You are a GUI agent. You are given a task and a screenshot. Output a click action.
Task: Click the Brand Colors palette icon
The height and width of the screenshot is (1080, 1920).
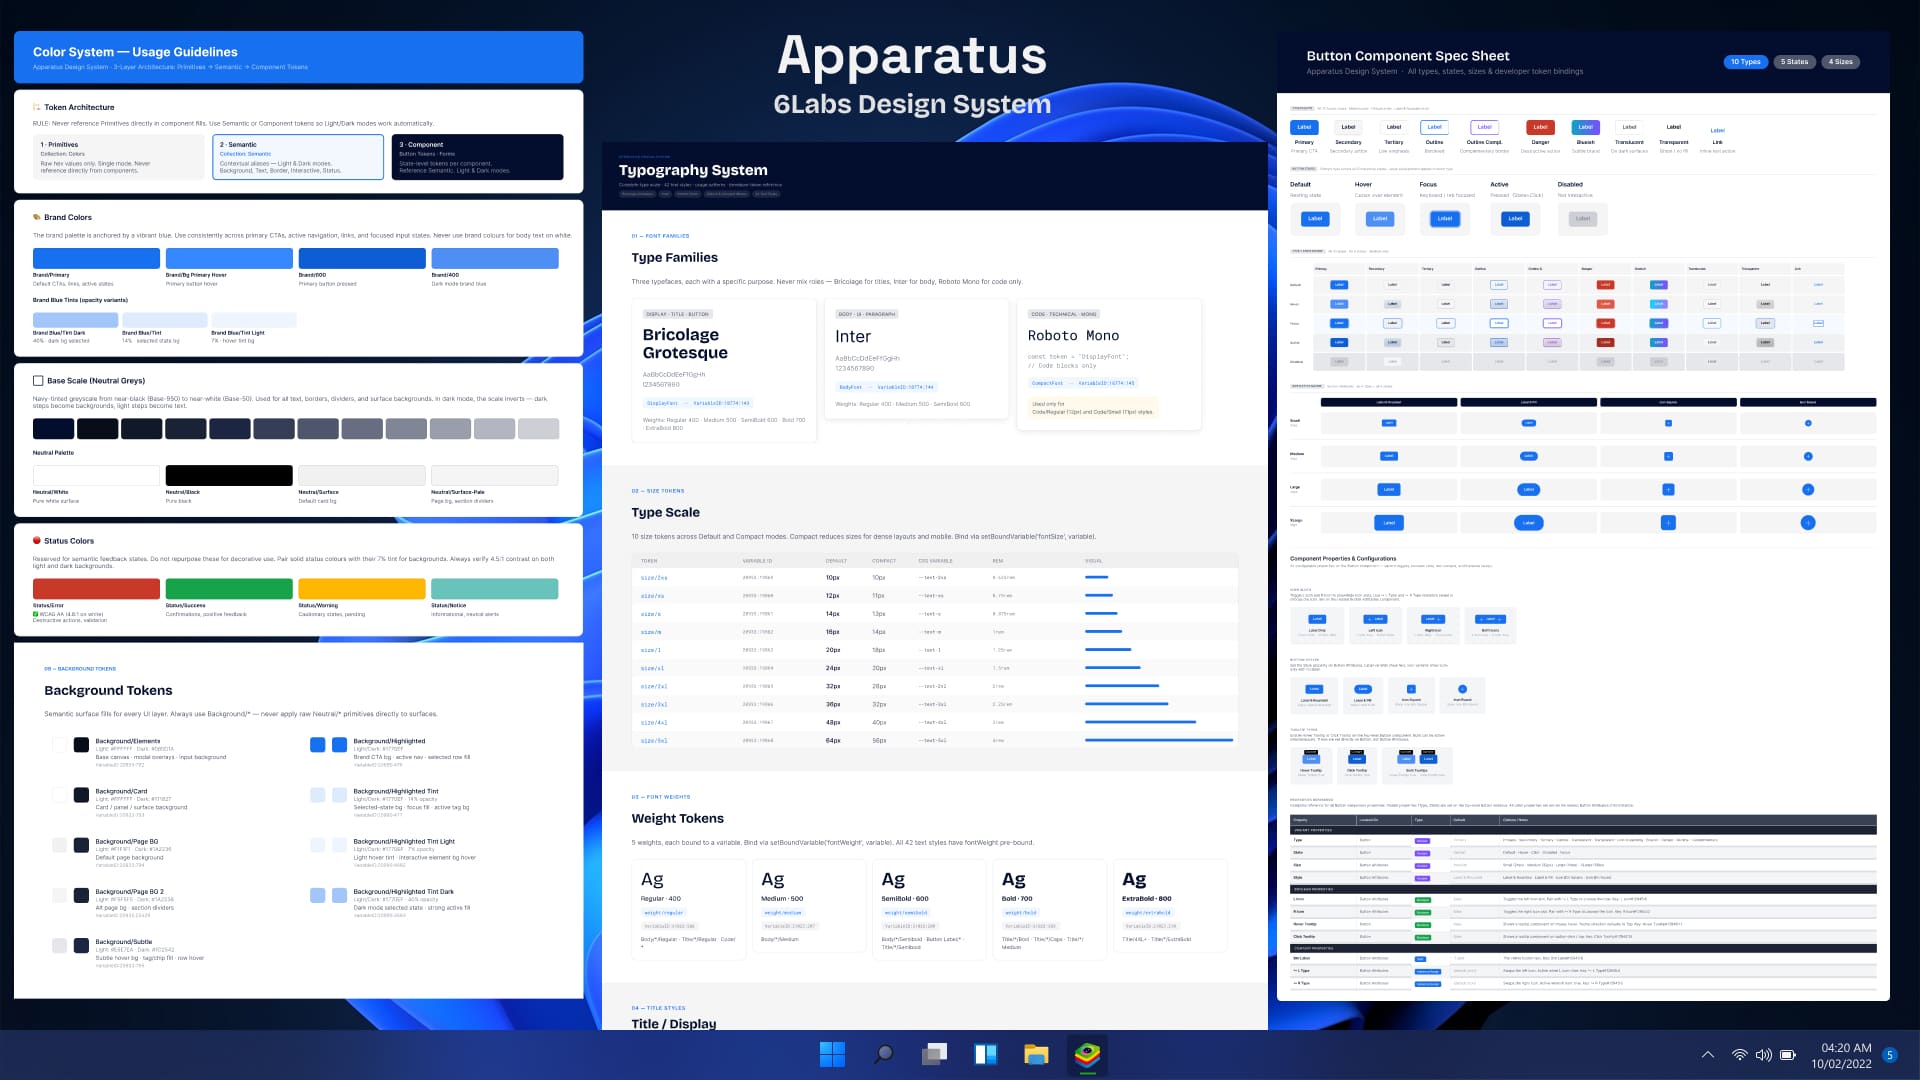point(37,217)
